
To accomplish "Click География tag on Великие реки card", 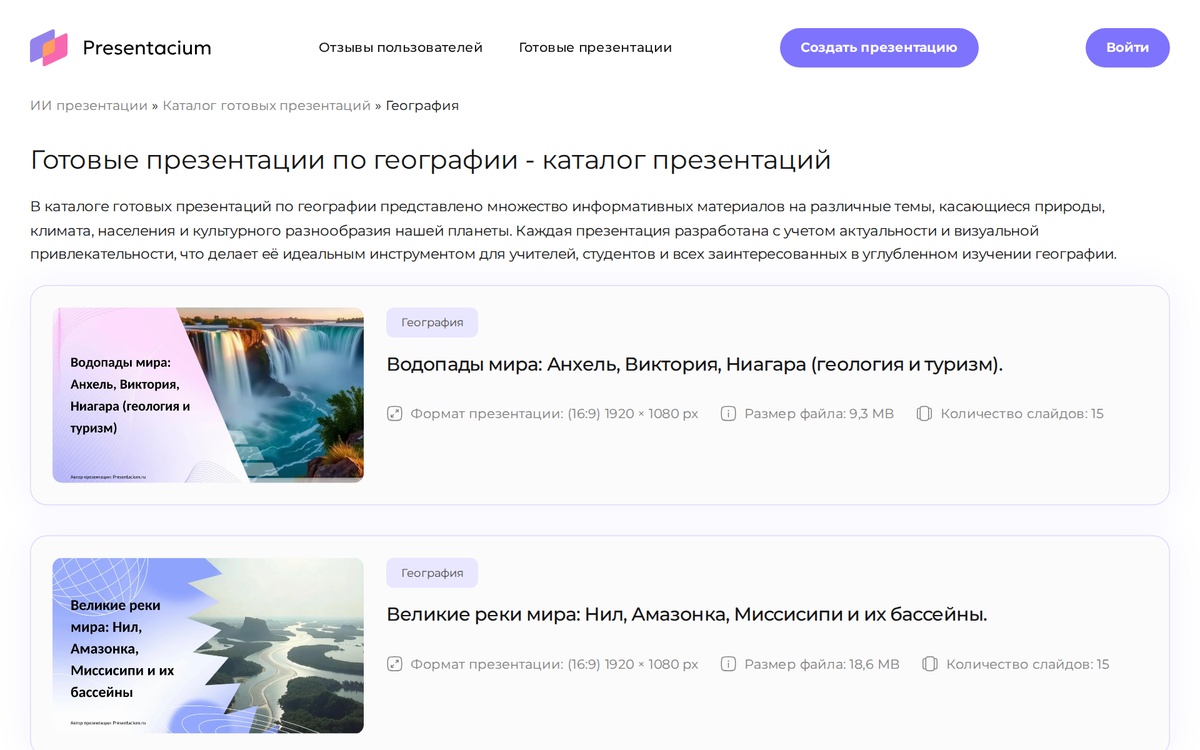I will coord(432,573).
